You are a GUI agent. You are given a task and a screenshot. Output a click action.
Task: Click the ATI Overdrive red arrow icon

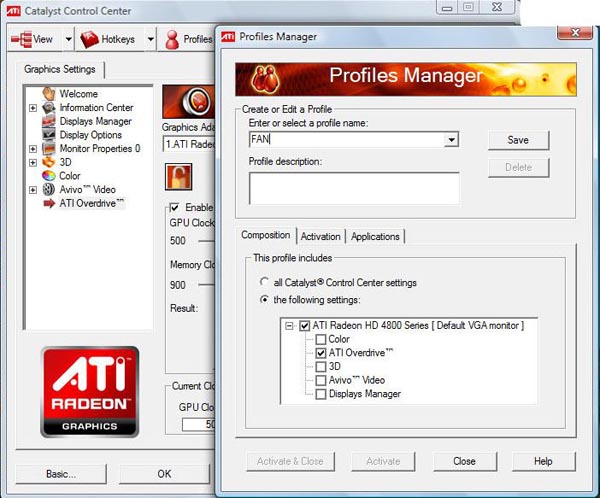pyautogui.click(x=49, y=203)
